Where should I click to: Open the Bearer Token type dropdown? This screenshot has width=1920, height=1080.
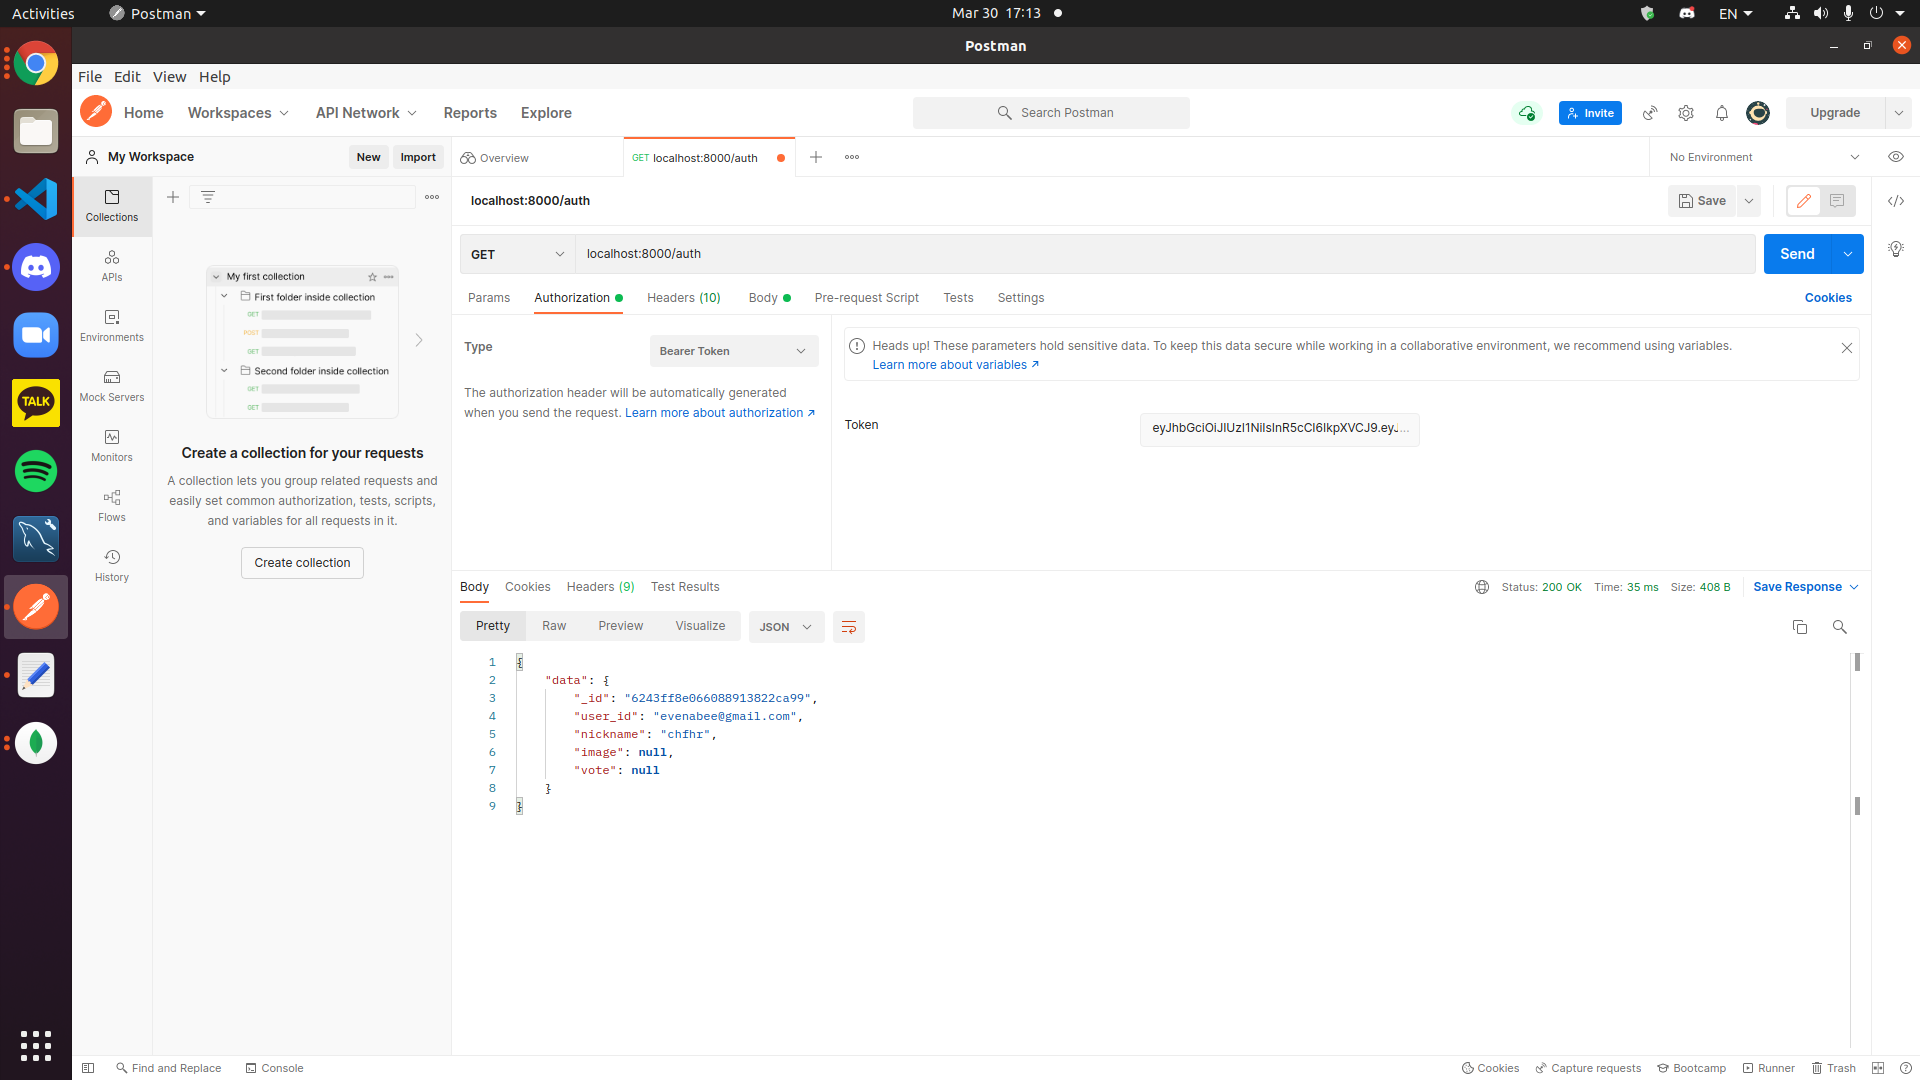coord(734,351)
